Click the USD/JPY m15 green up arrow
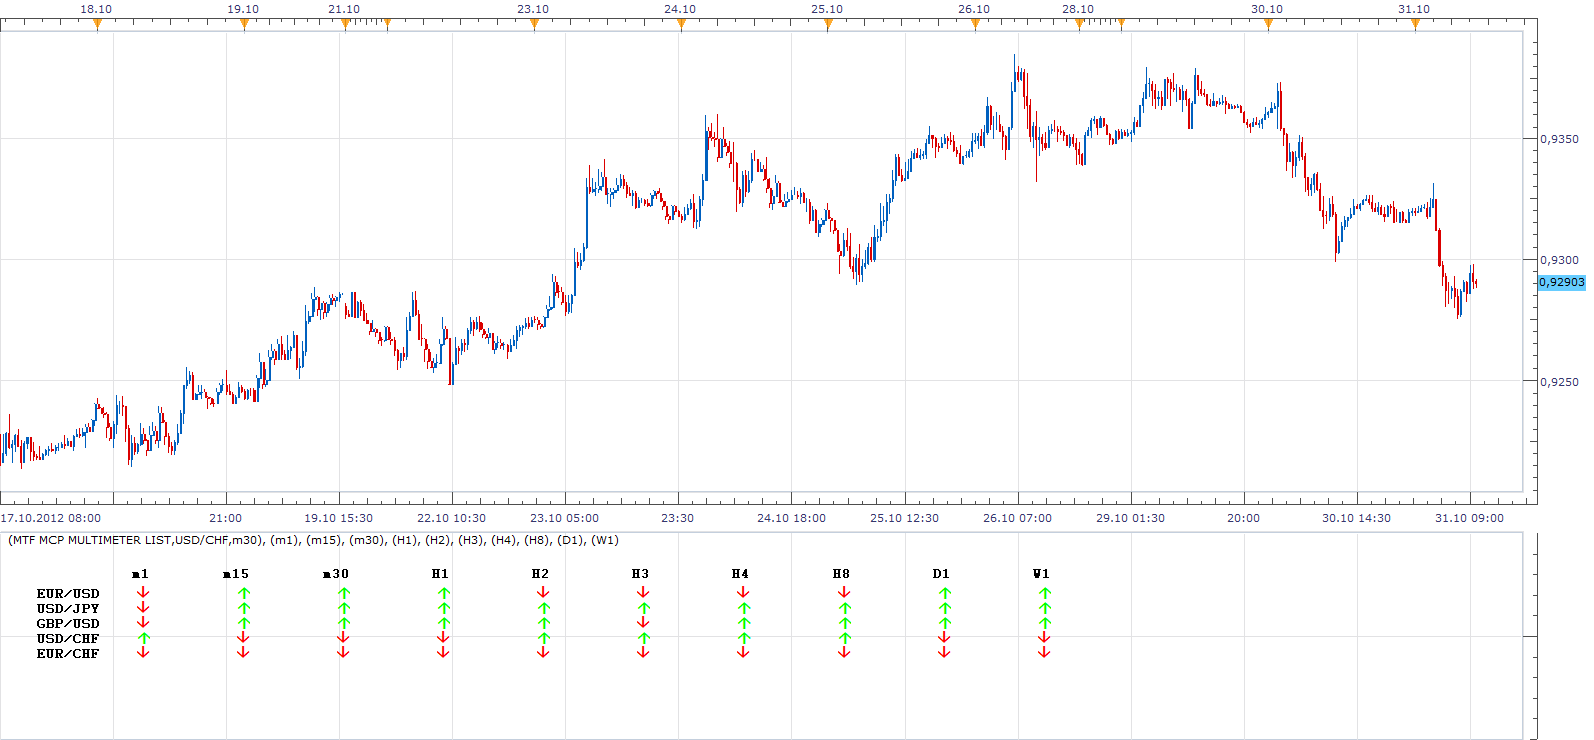Screen dimensions: 1594x740 click(x=243, y=608)
